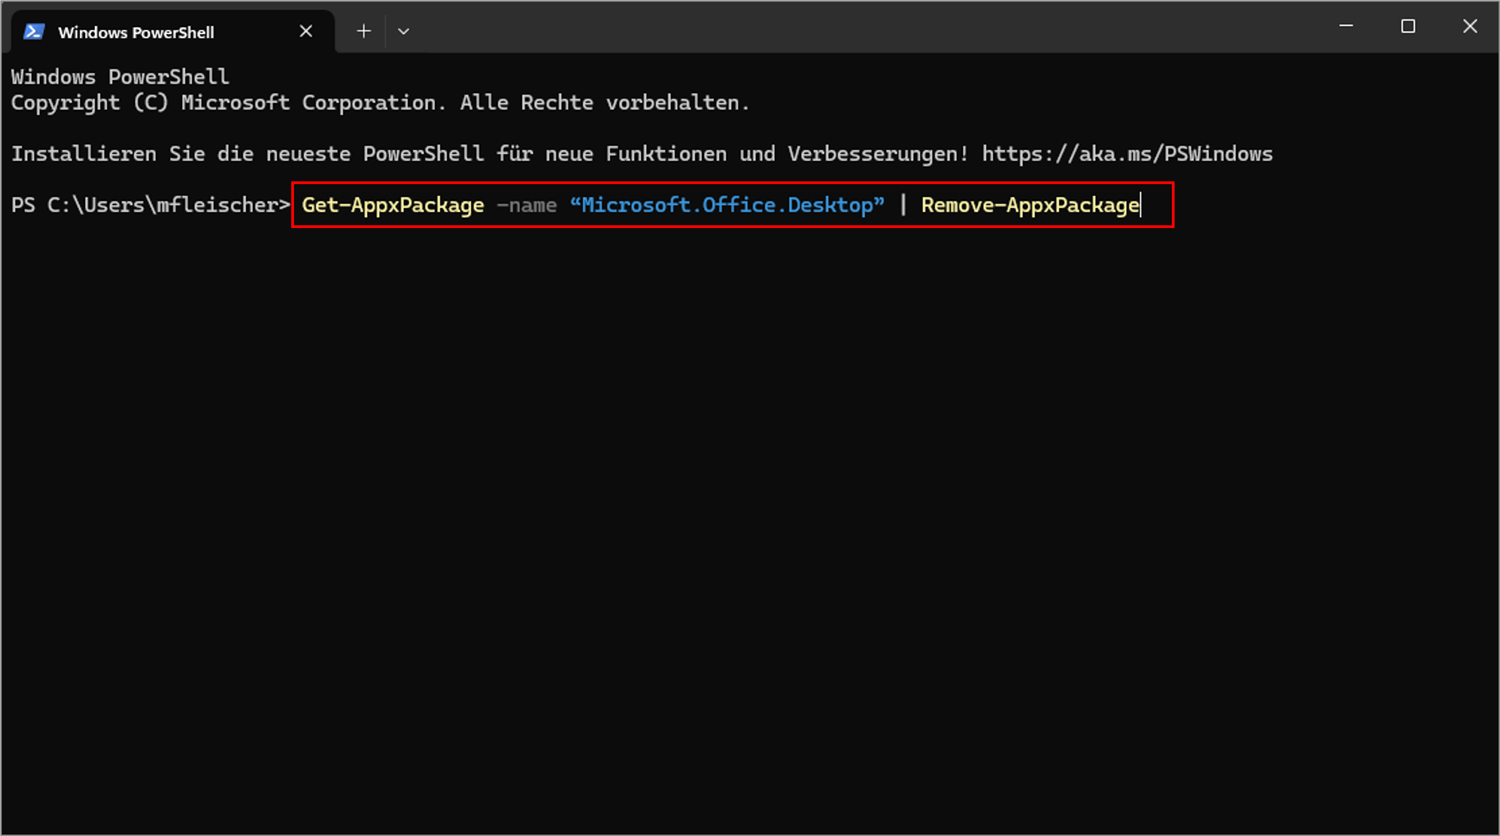This screenshot has width=1500, height=836.
Task: Click the pipe symbol in the command
Action: (x=904, y=204)
